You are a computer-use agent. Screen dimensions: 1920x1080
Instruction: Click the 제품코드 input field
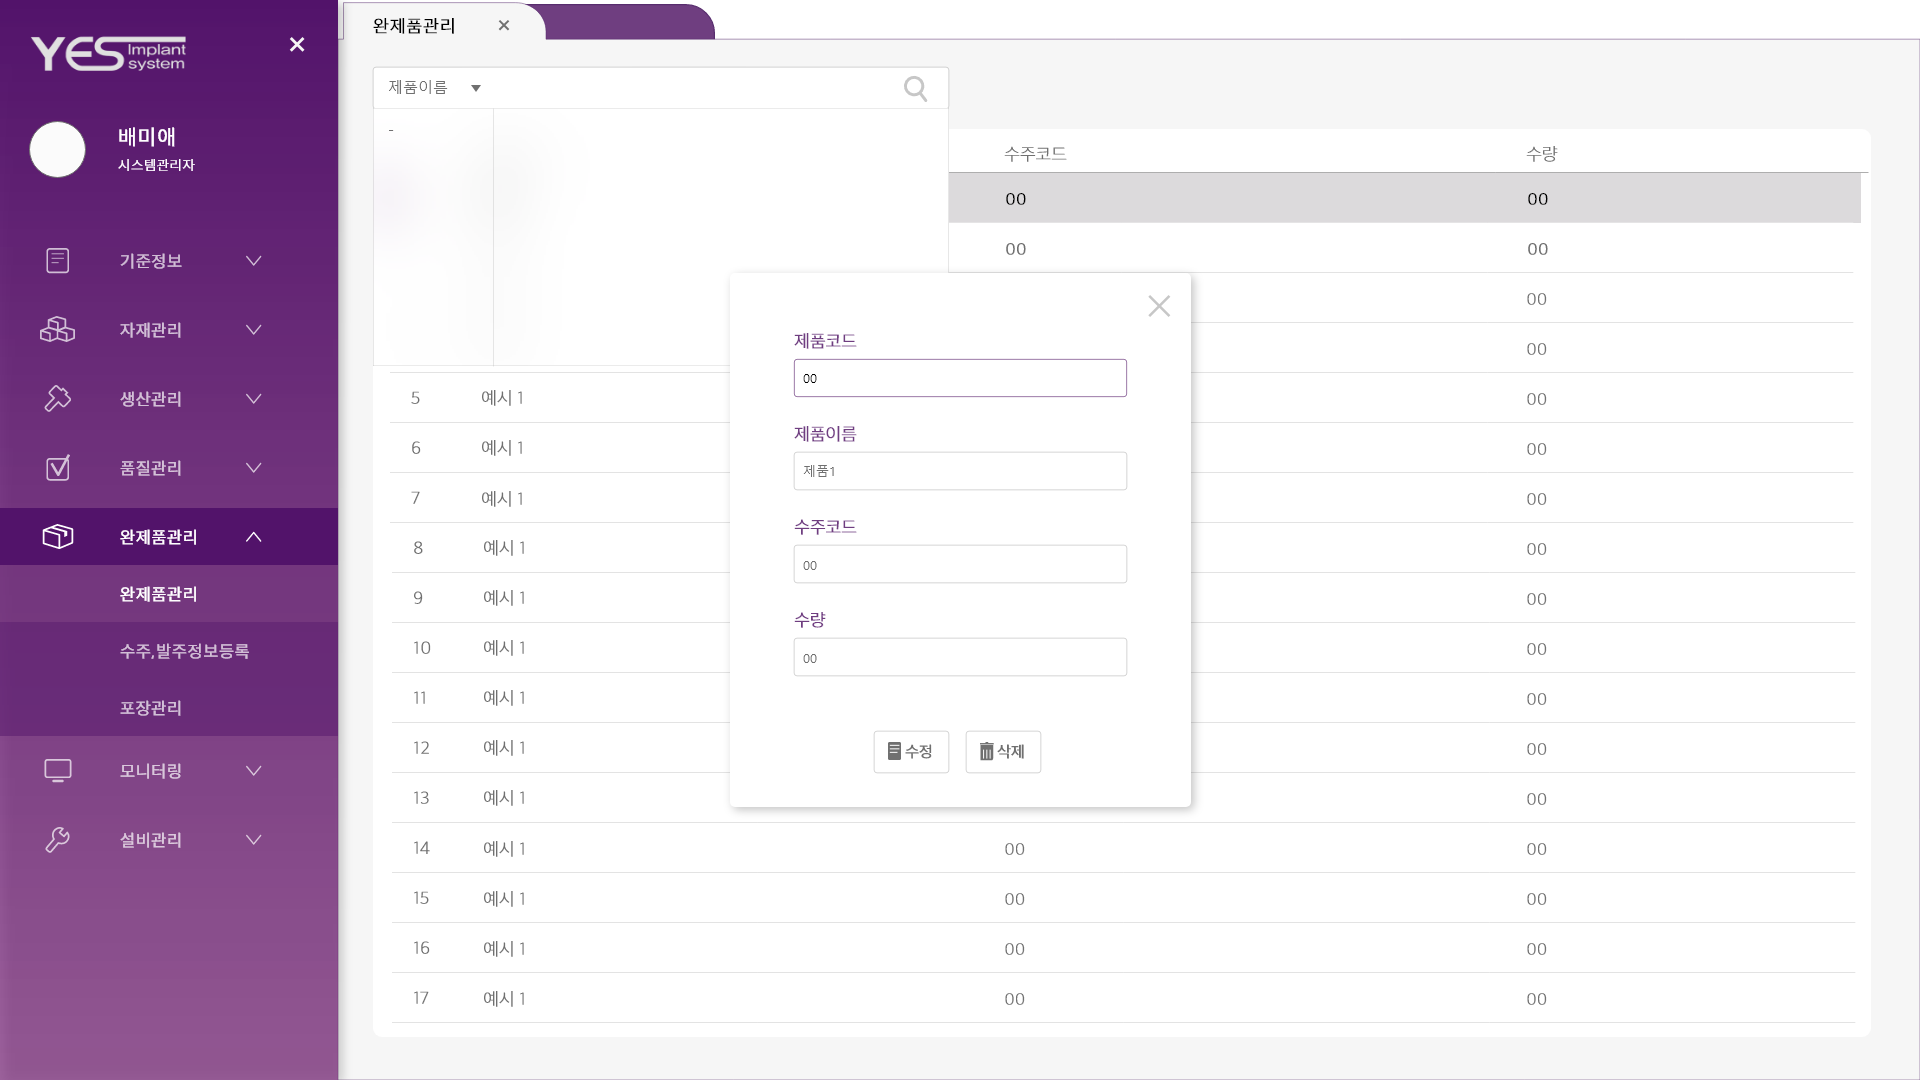pyautogui.click(x=960, y=378)
